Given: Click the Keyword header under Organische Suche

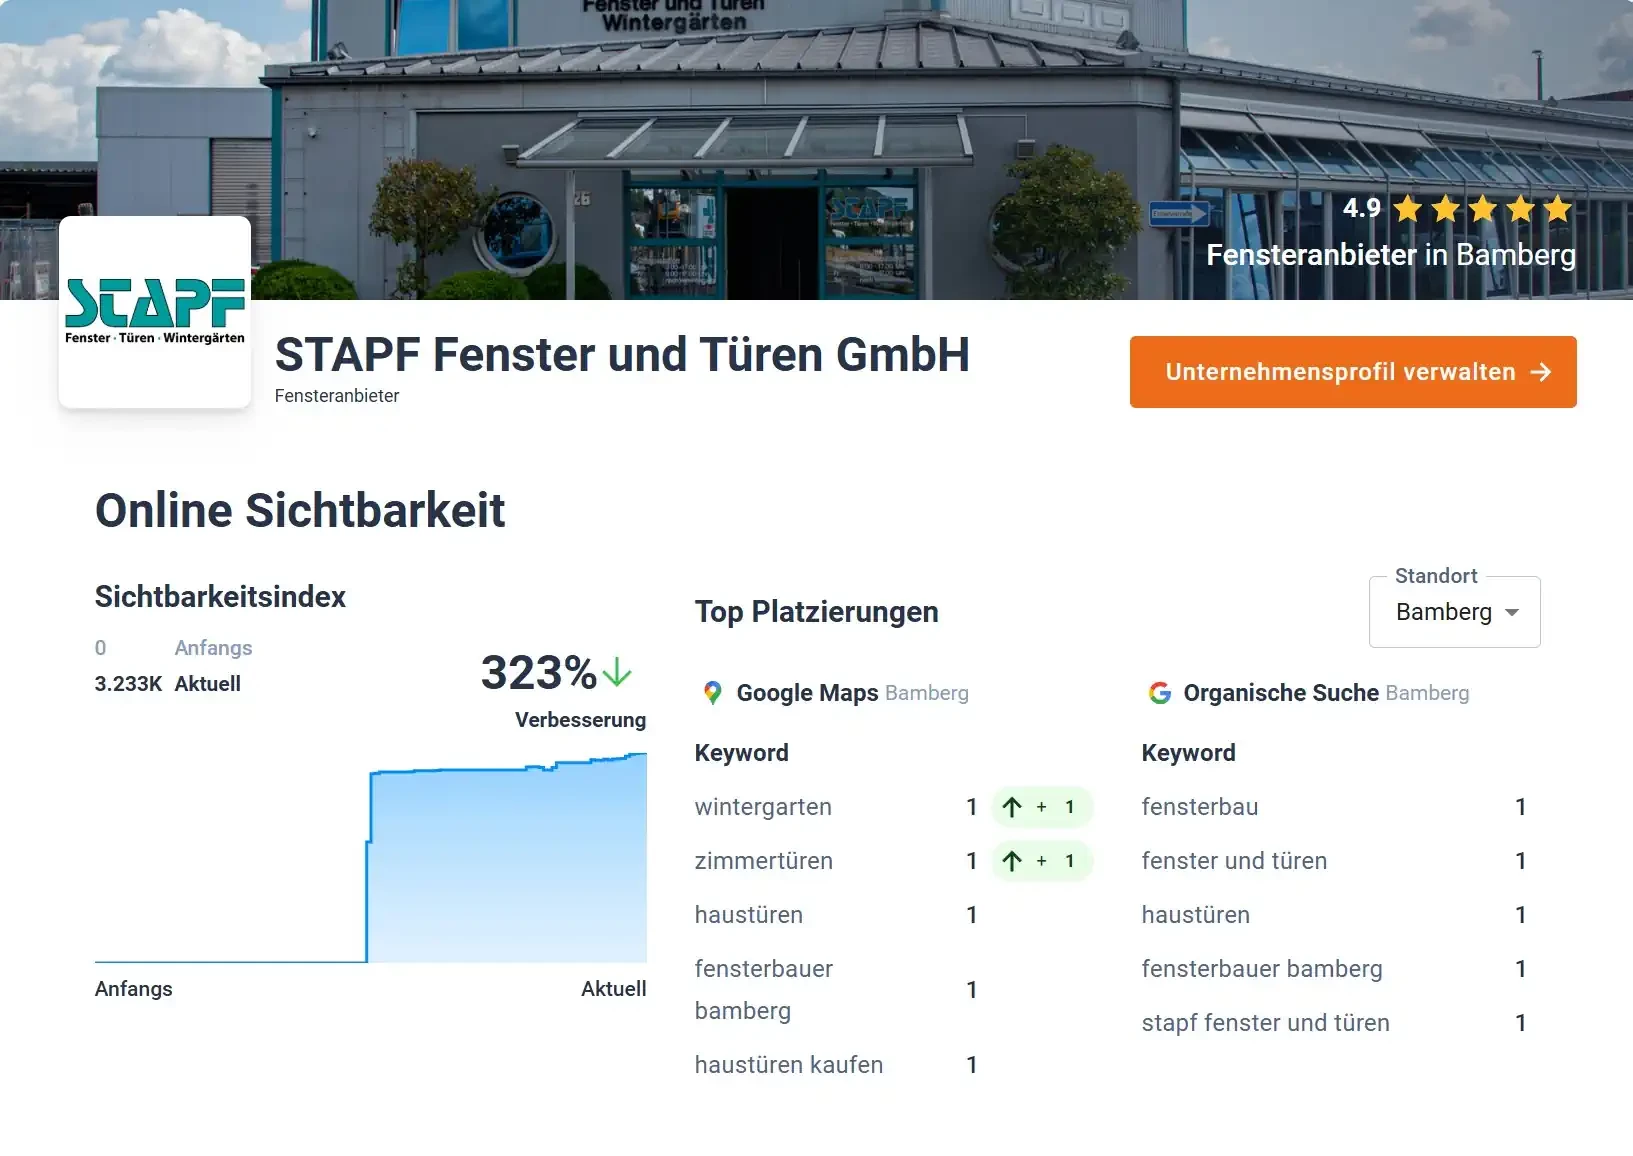Looking at the screenshot, I should tap(1189, 753).
